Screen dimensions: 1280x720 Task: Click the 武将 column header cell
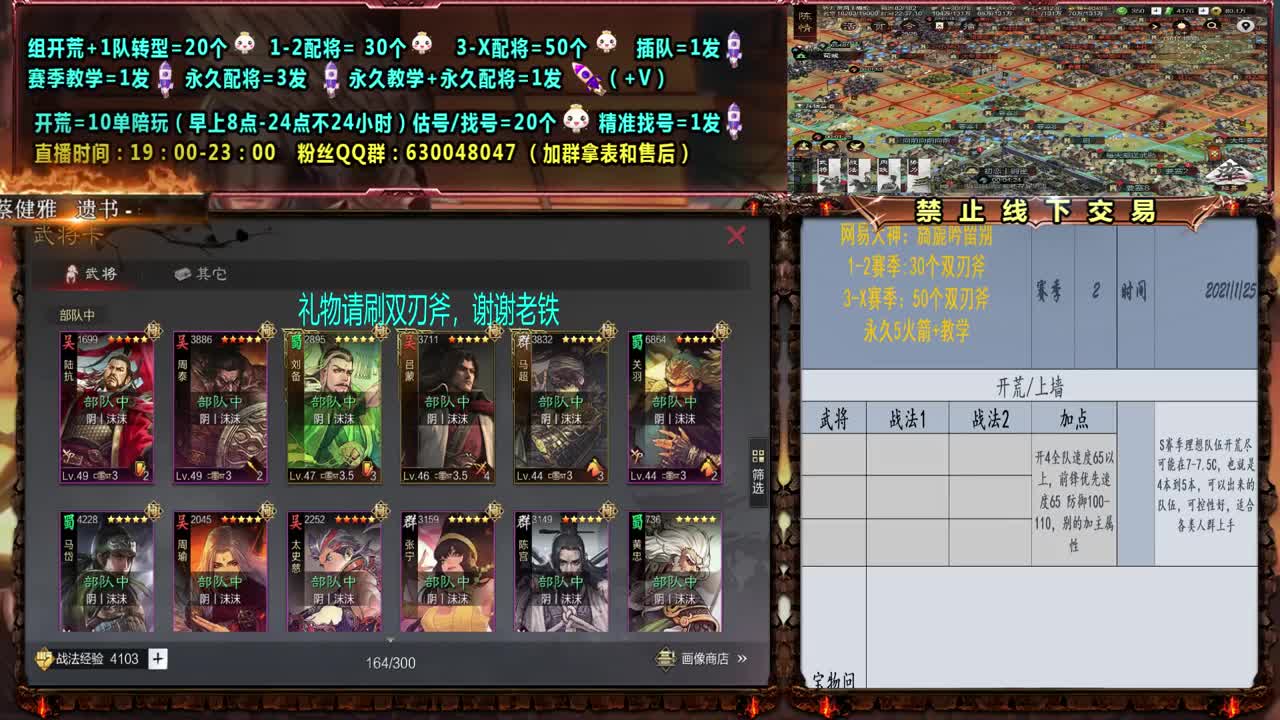833,418
